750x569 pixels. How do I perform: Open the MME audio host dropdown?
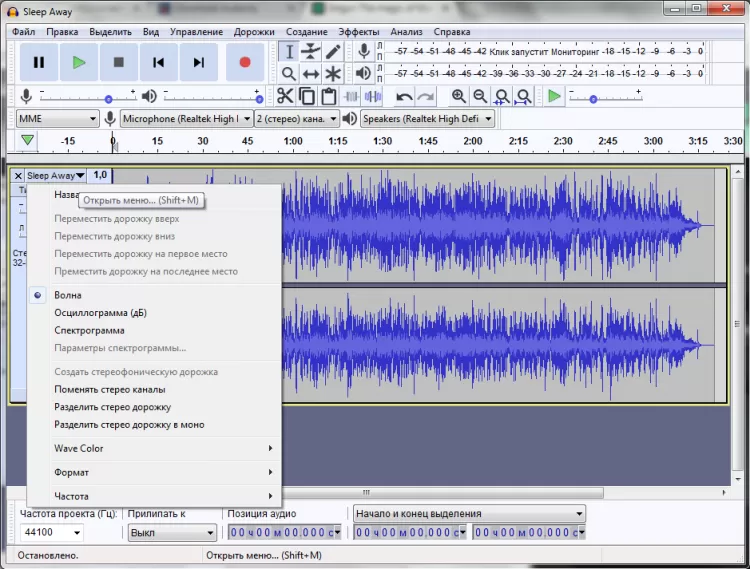tap(57, 118)
